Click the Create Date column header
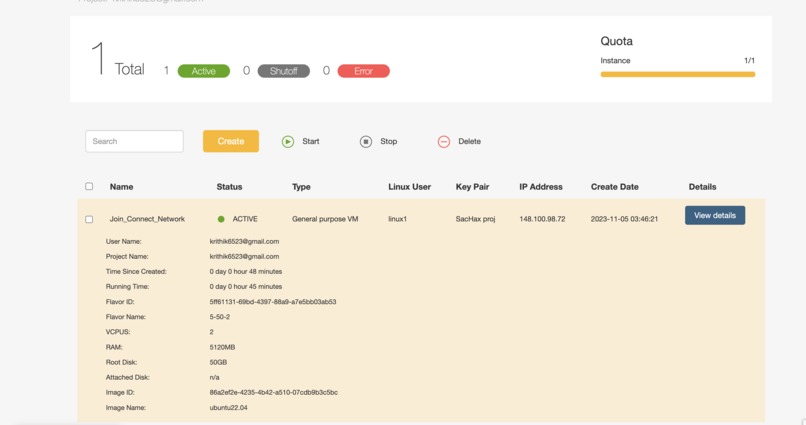 (614, 187)
